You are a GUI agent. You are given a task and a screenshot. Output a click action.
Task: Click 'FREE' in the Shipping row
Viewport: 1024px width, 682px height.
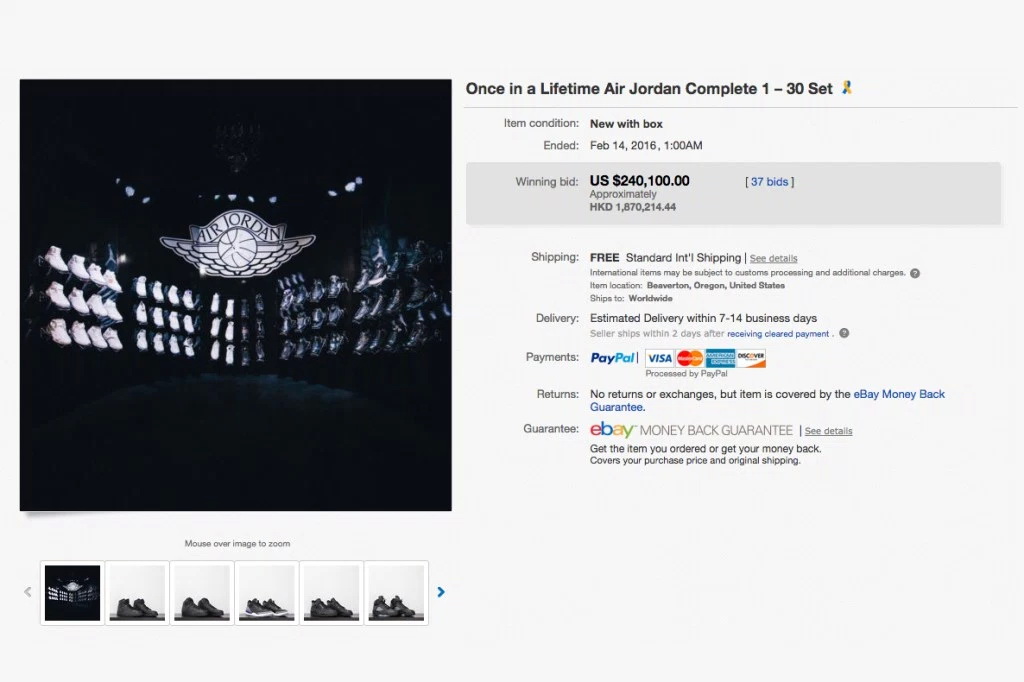(x=605, y=257)
